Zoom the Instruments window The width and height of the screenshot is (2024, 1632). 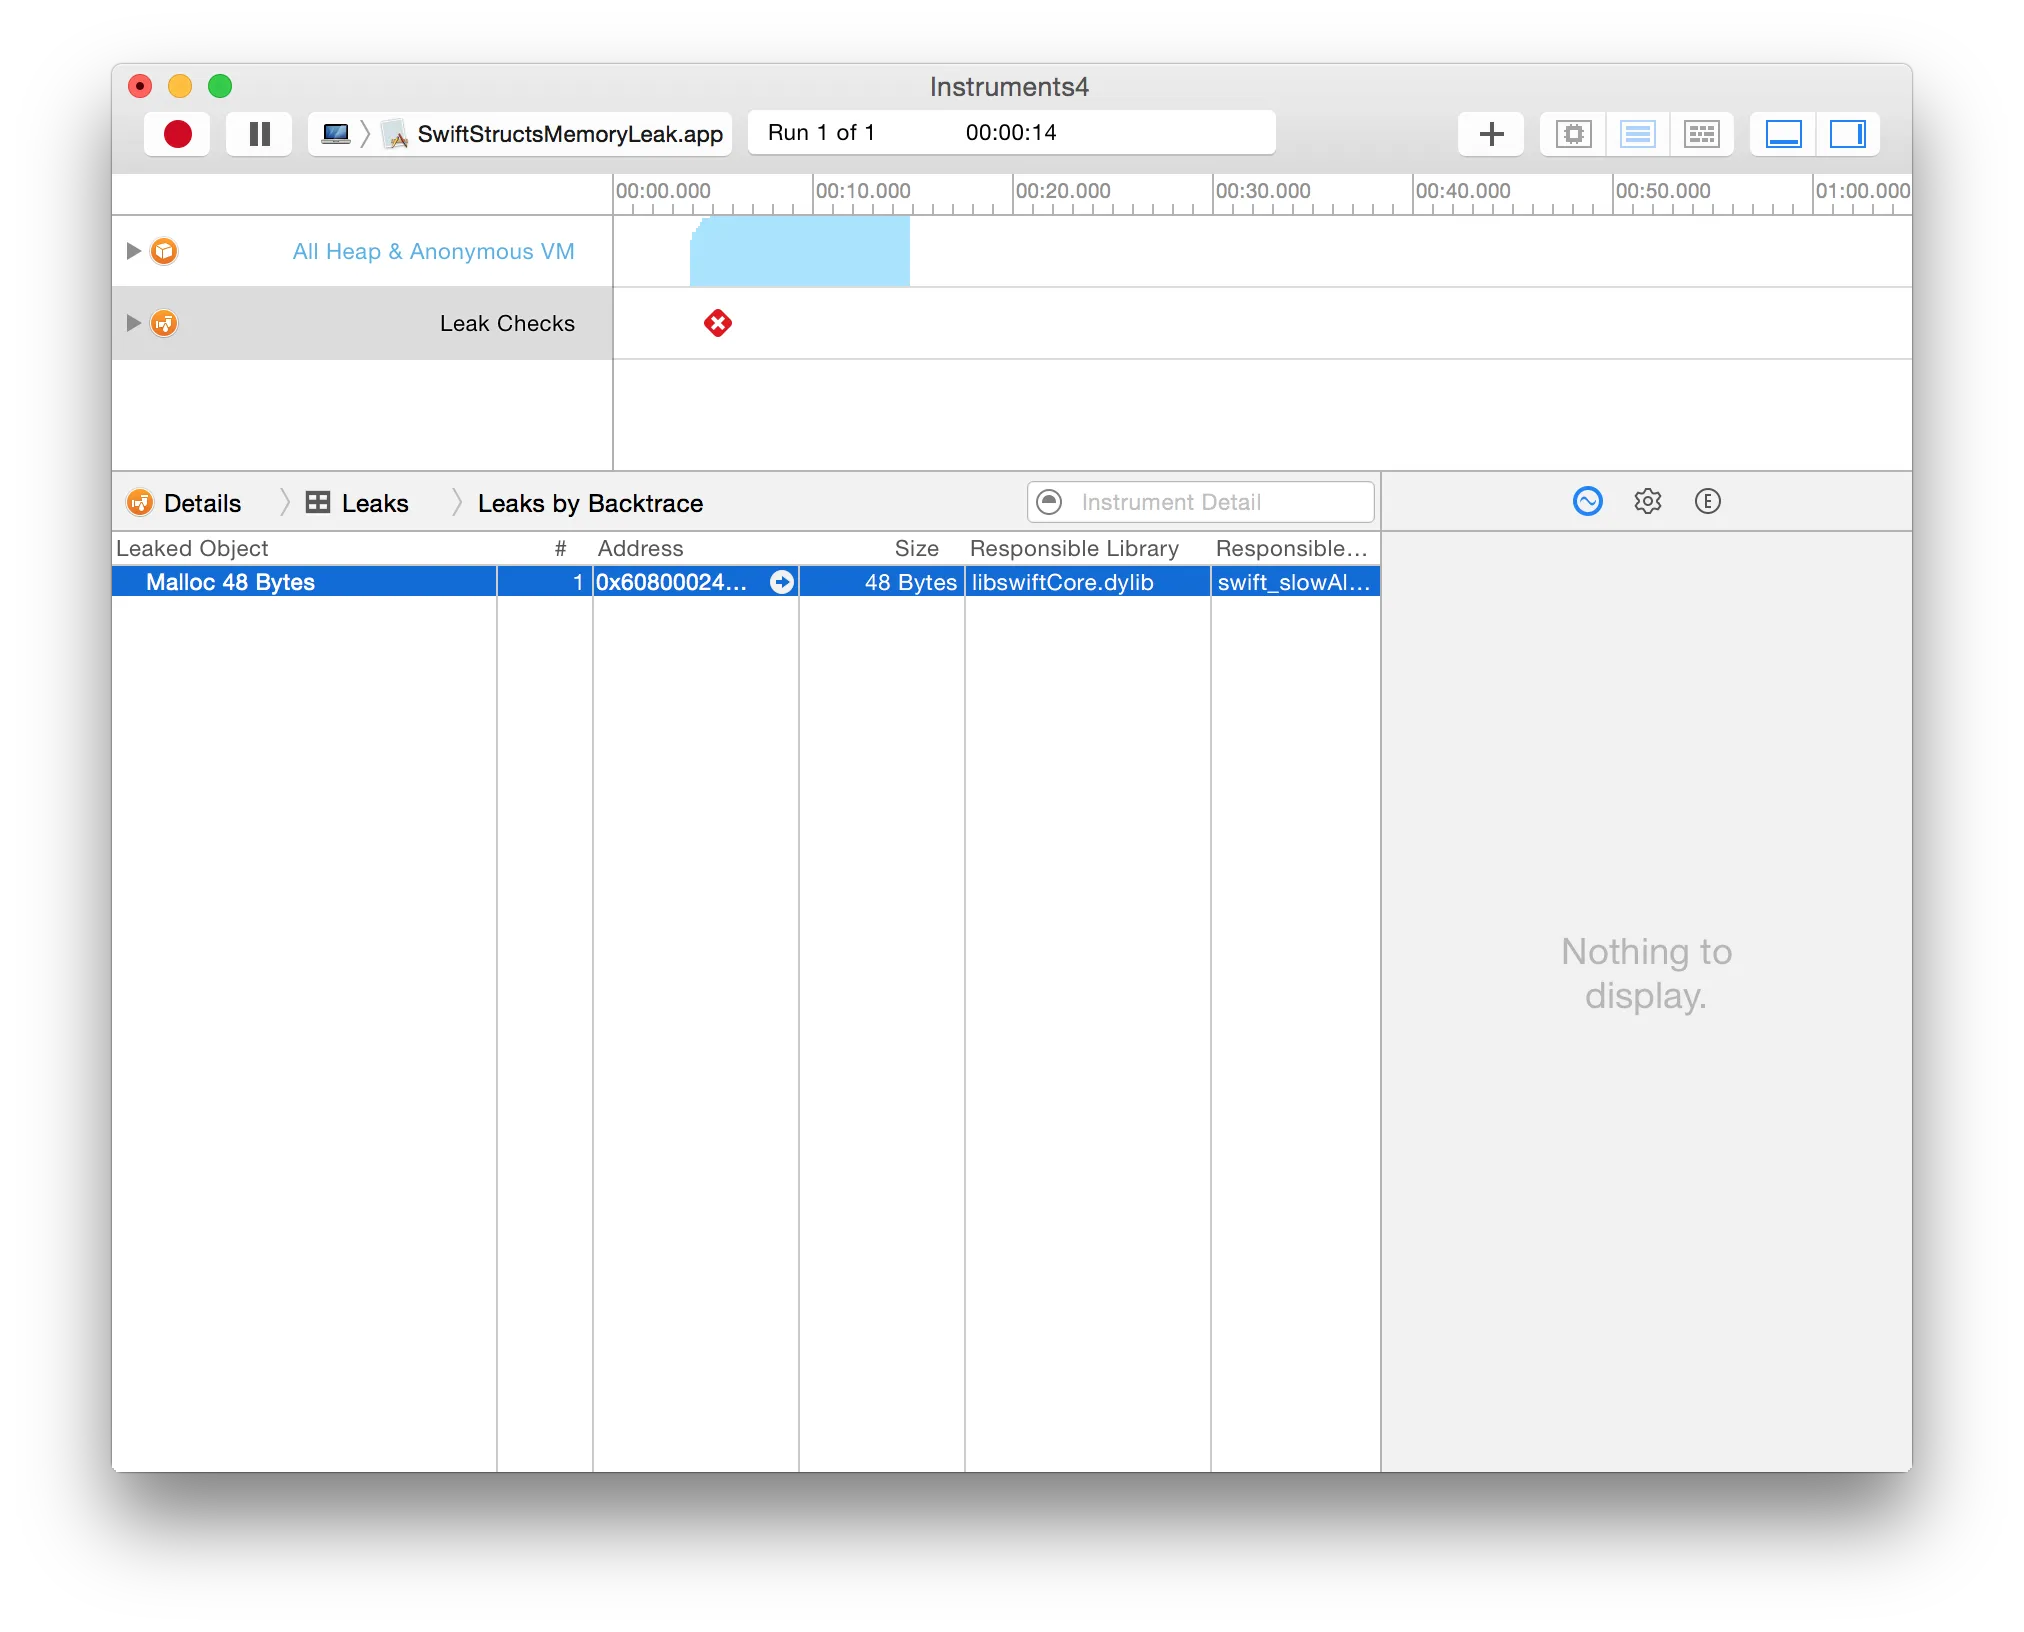click(220, 86)
